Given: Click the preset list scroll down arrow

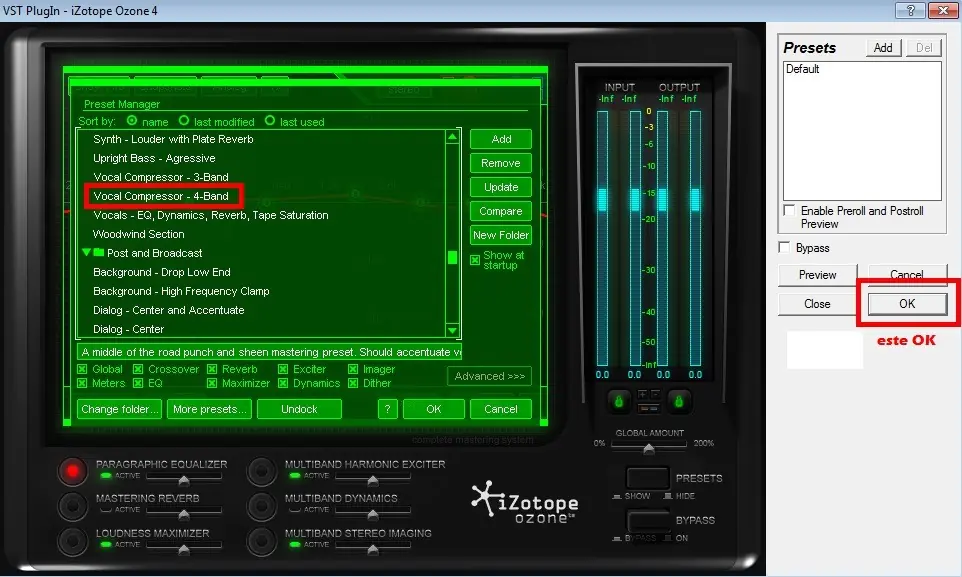Looking at the screenshot, I should (453, 330).
